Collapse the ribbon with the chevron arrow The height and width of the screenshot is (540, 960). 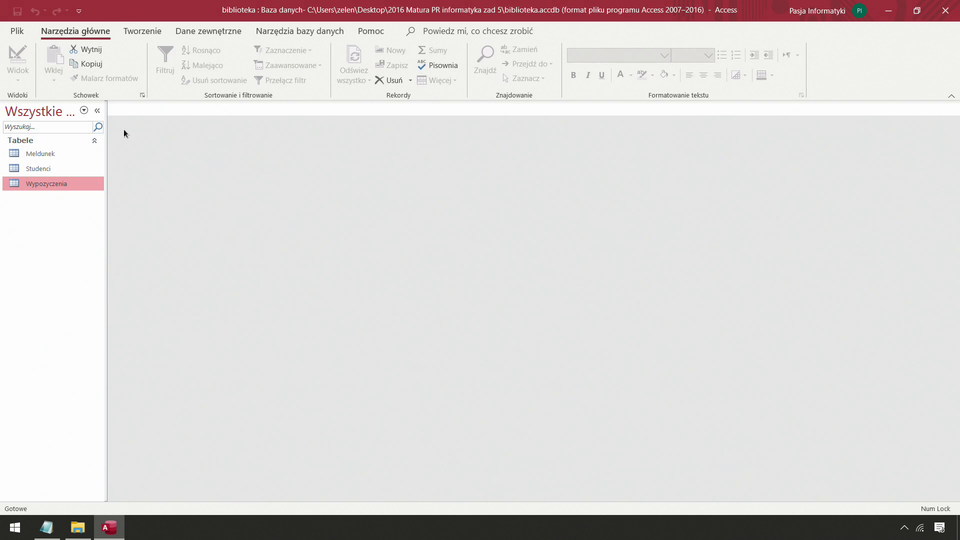(951, 96)
